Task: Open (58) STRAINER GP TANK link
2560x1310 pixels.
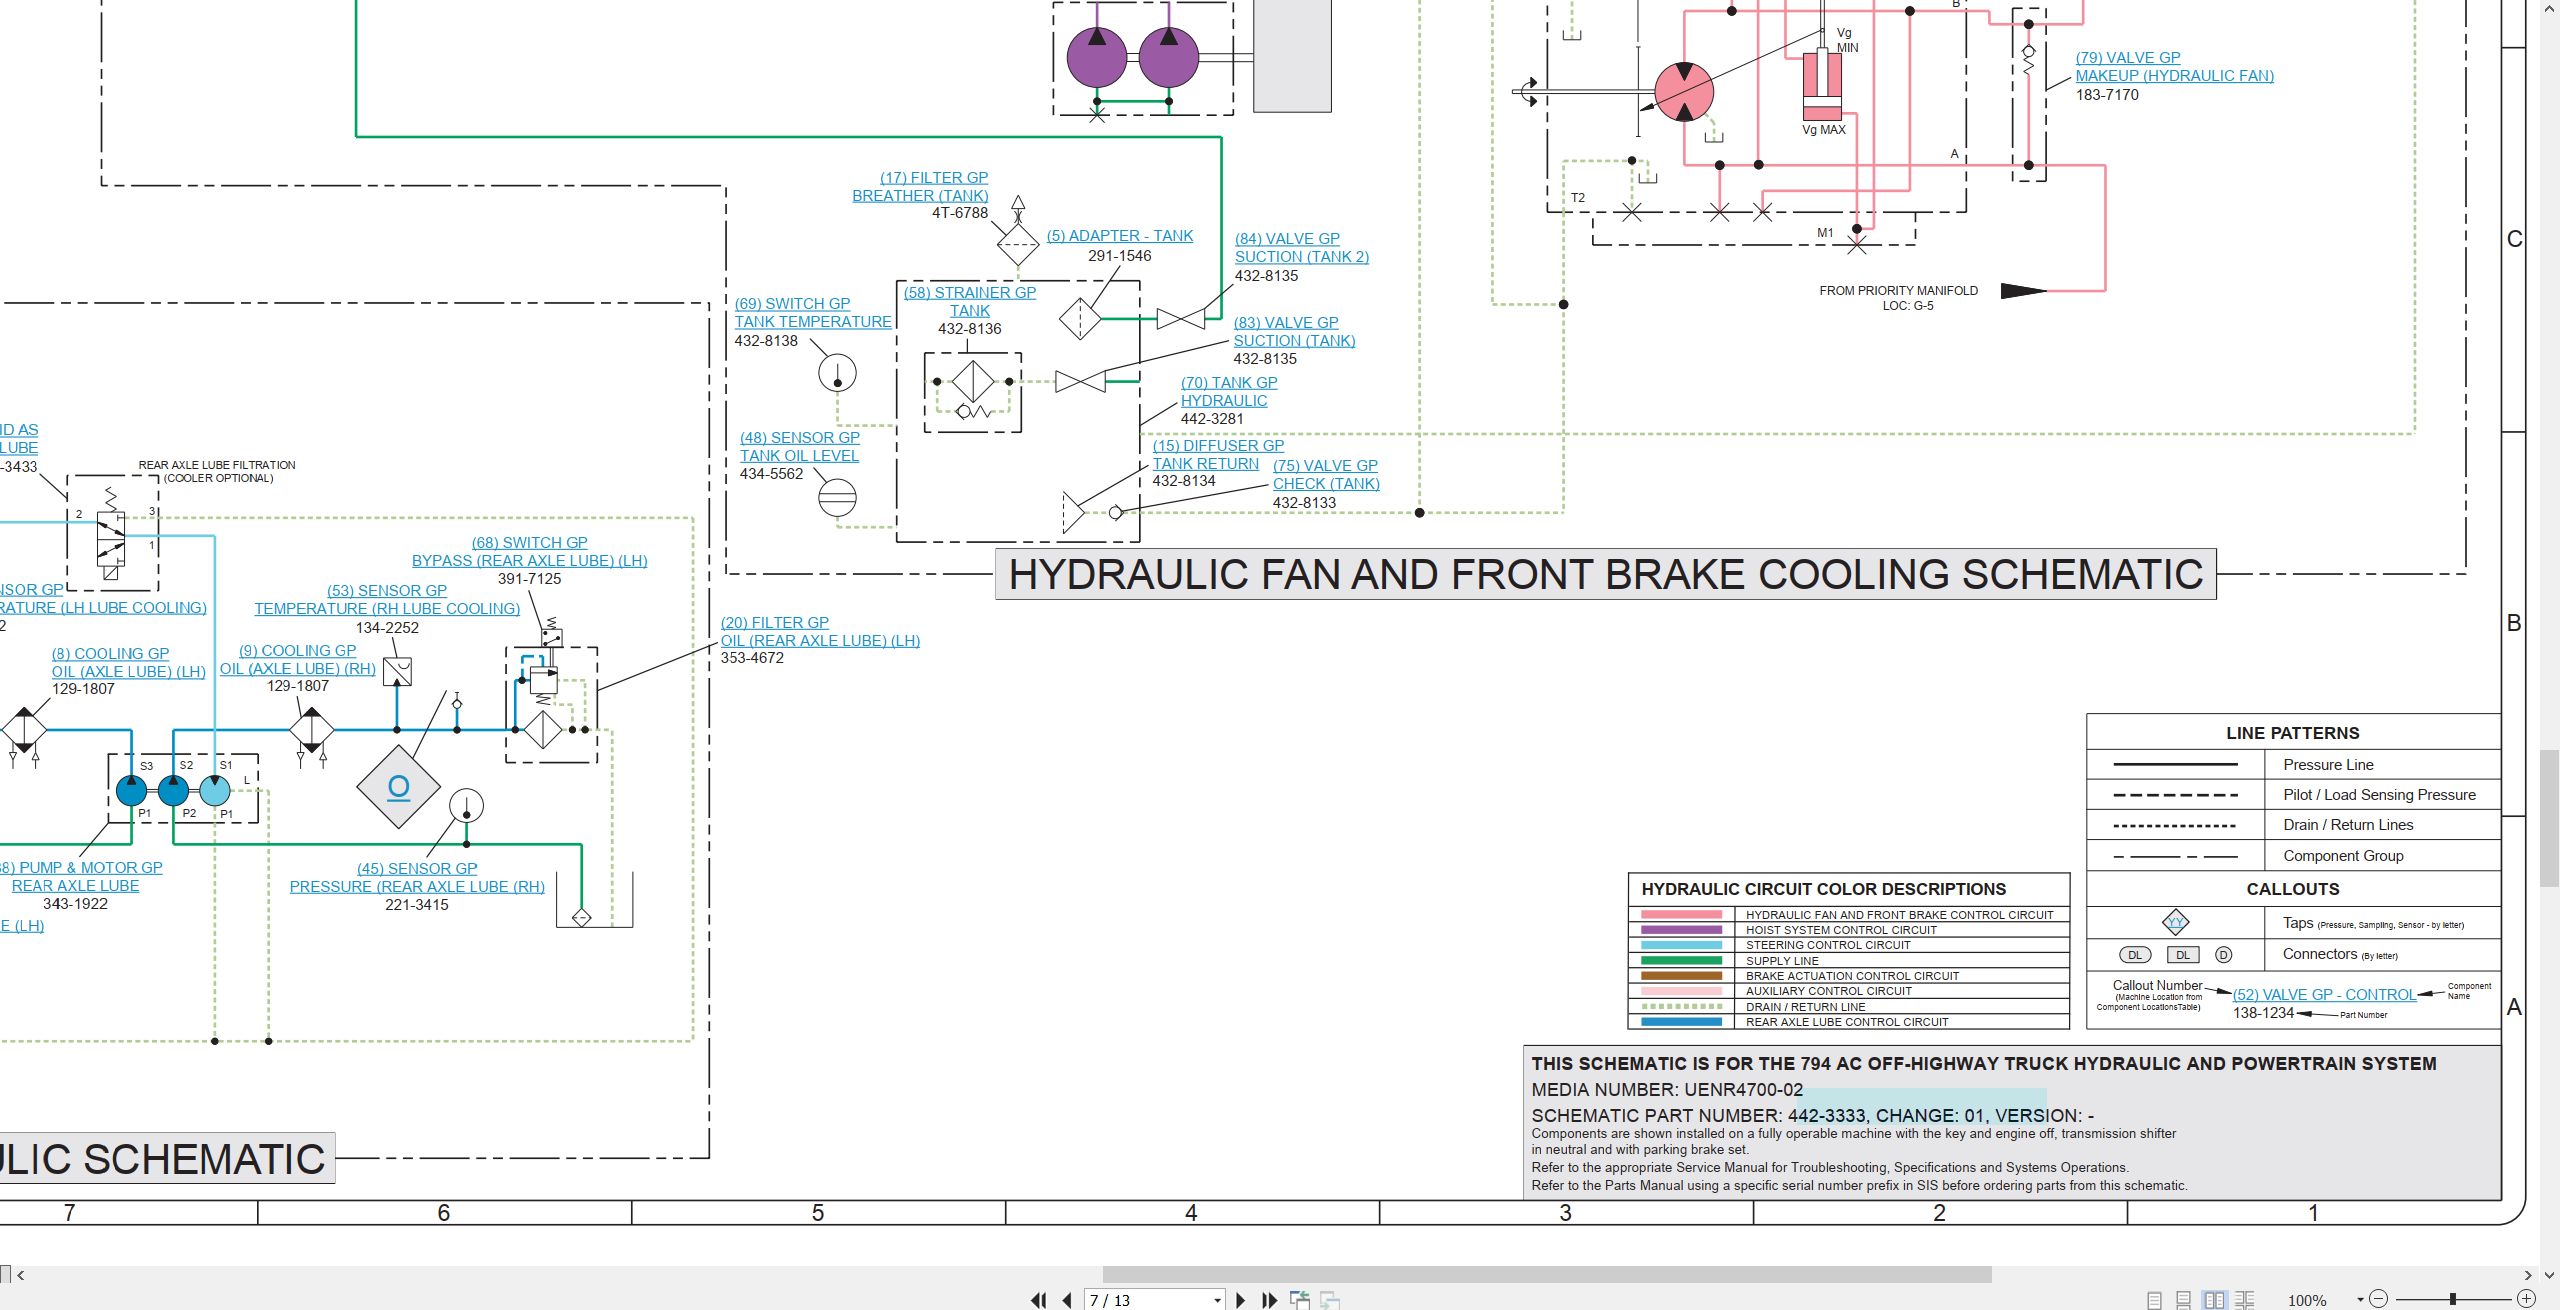Action: tap(970, 301)
